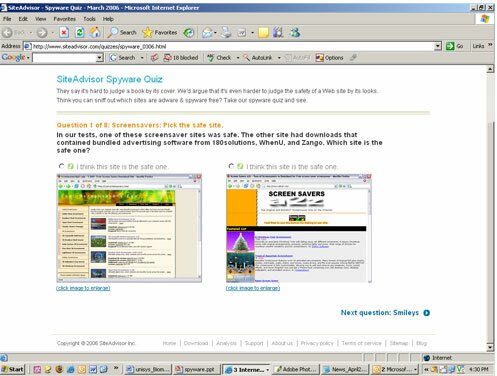
Task: Open the Word quick launch icon
Action: click(x=93, y=369)
